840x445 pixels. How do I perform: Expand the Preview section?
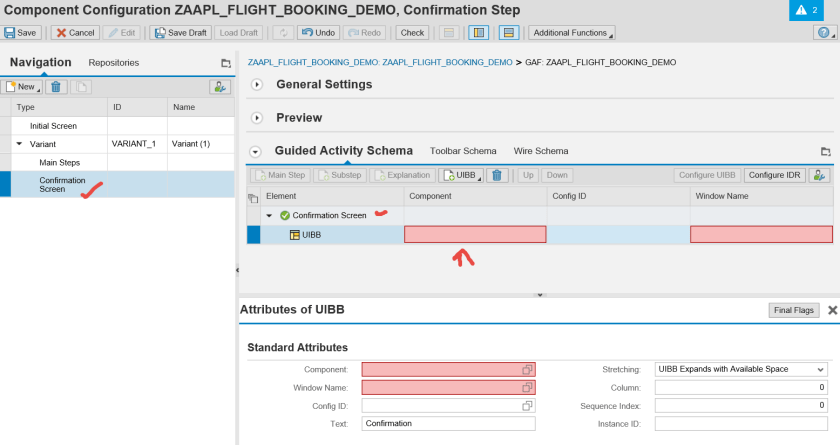(x=257, y=118)
